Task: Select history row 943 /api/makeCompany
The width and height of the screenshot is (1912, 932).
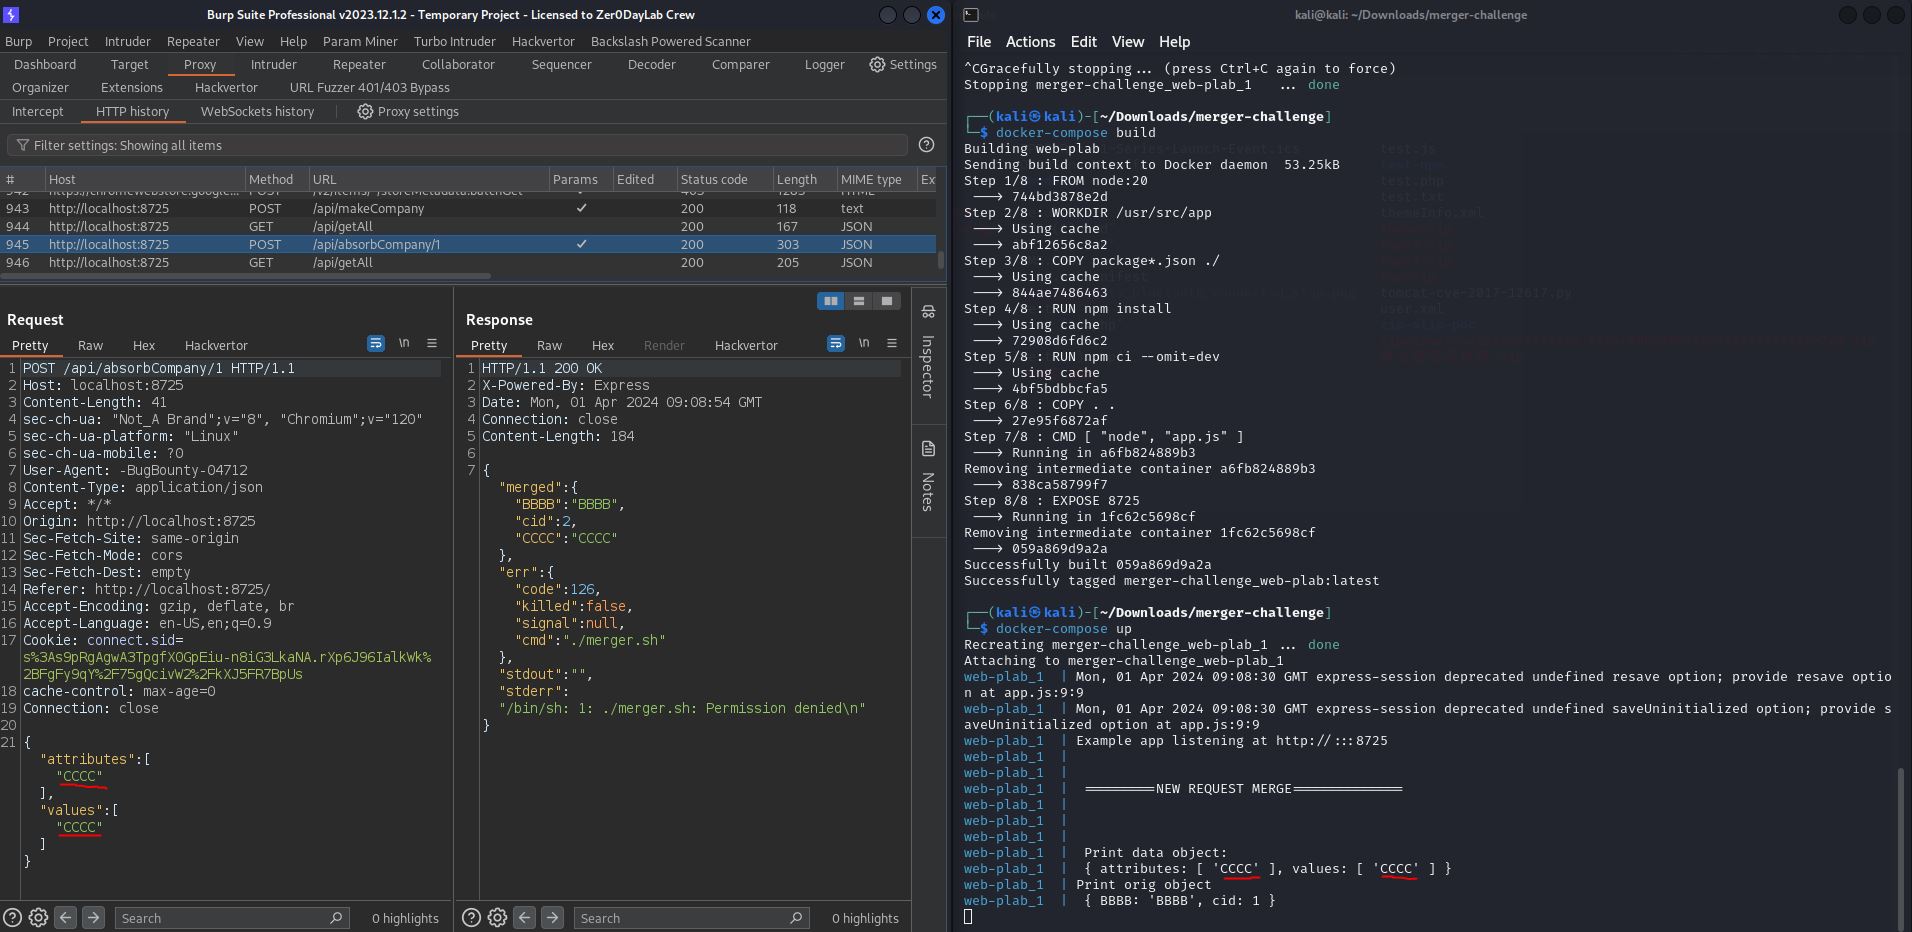Action: click(x=470, y=208)
